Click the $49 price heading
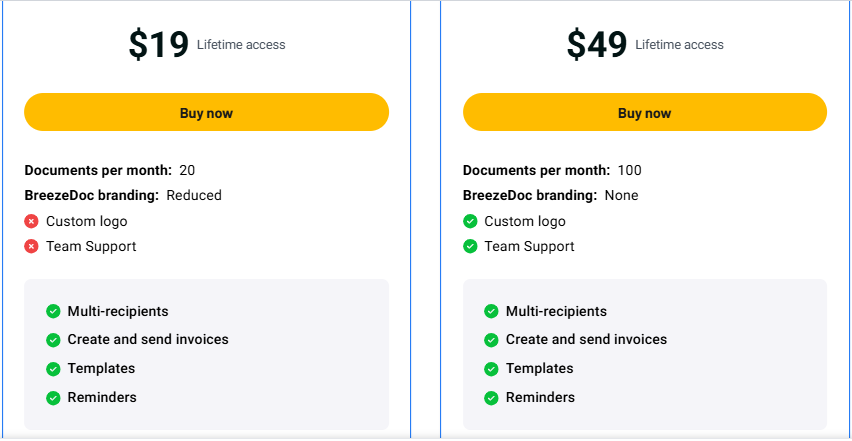The width and height of the screenshot is (852, 441). pyautogui.click(x=597, y=45)
